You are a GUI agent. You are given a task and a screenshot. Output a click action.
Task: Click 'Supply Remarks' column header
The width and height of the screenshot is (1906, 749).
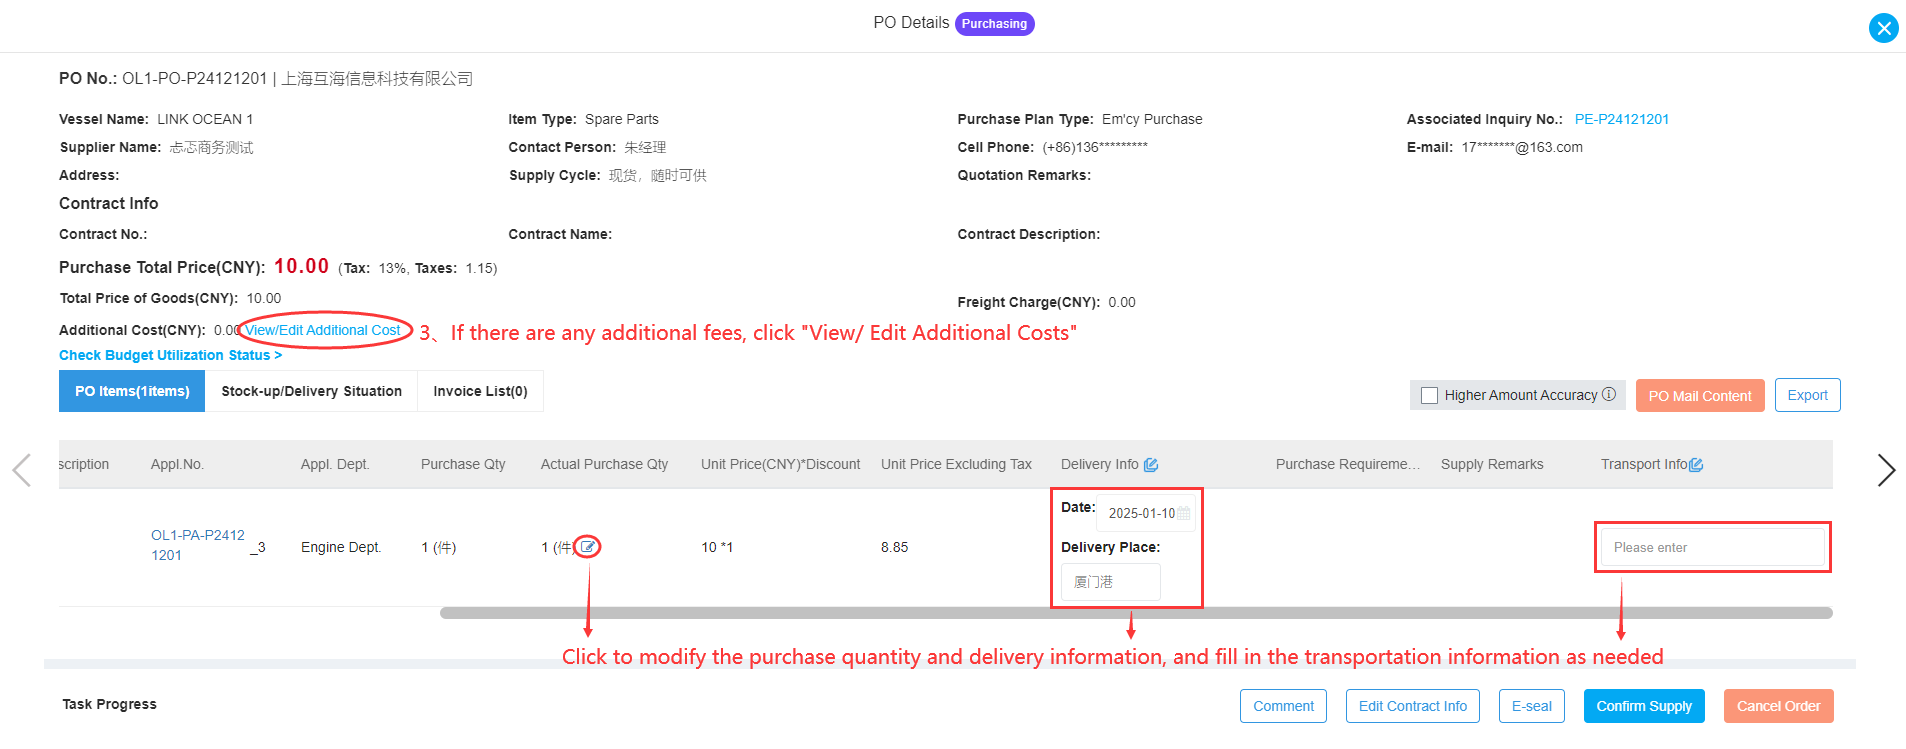tap(1492, 464)
